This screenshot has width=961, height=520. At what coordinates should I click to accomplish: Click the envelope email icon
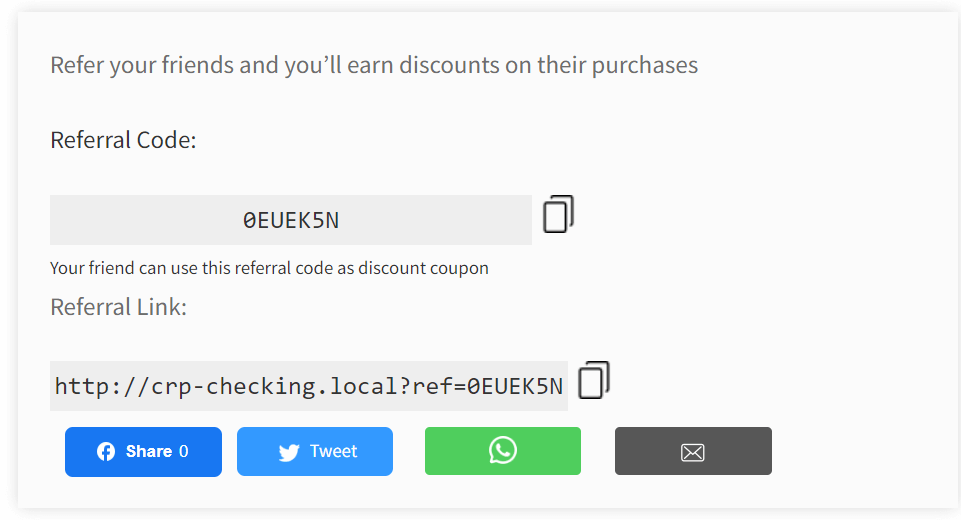pos(693,453)
